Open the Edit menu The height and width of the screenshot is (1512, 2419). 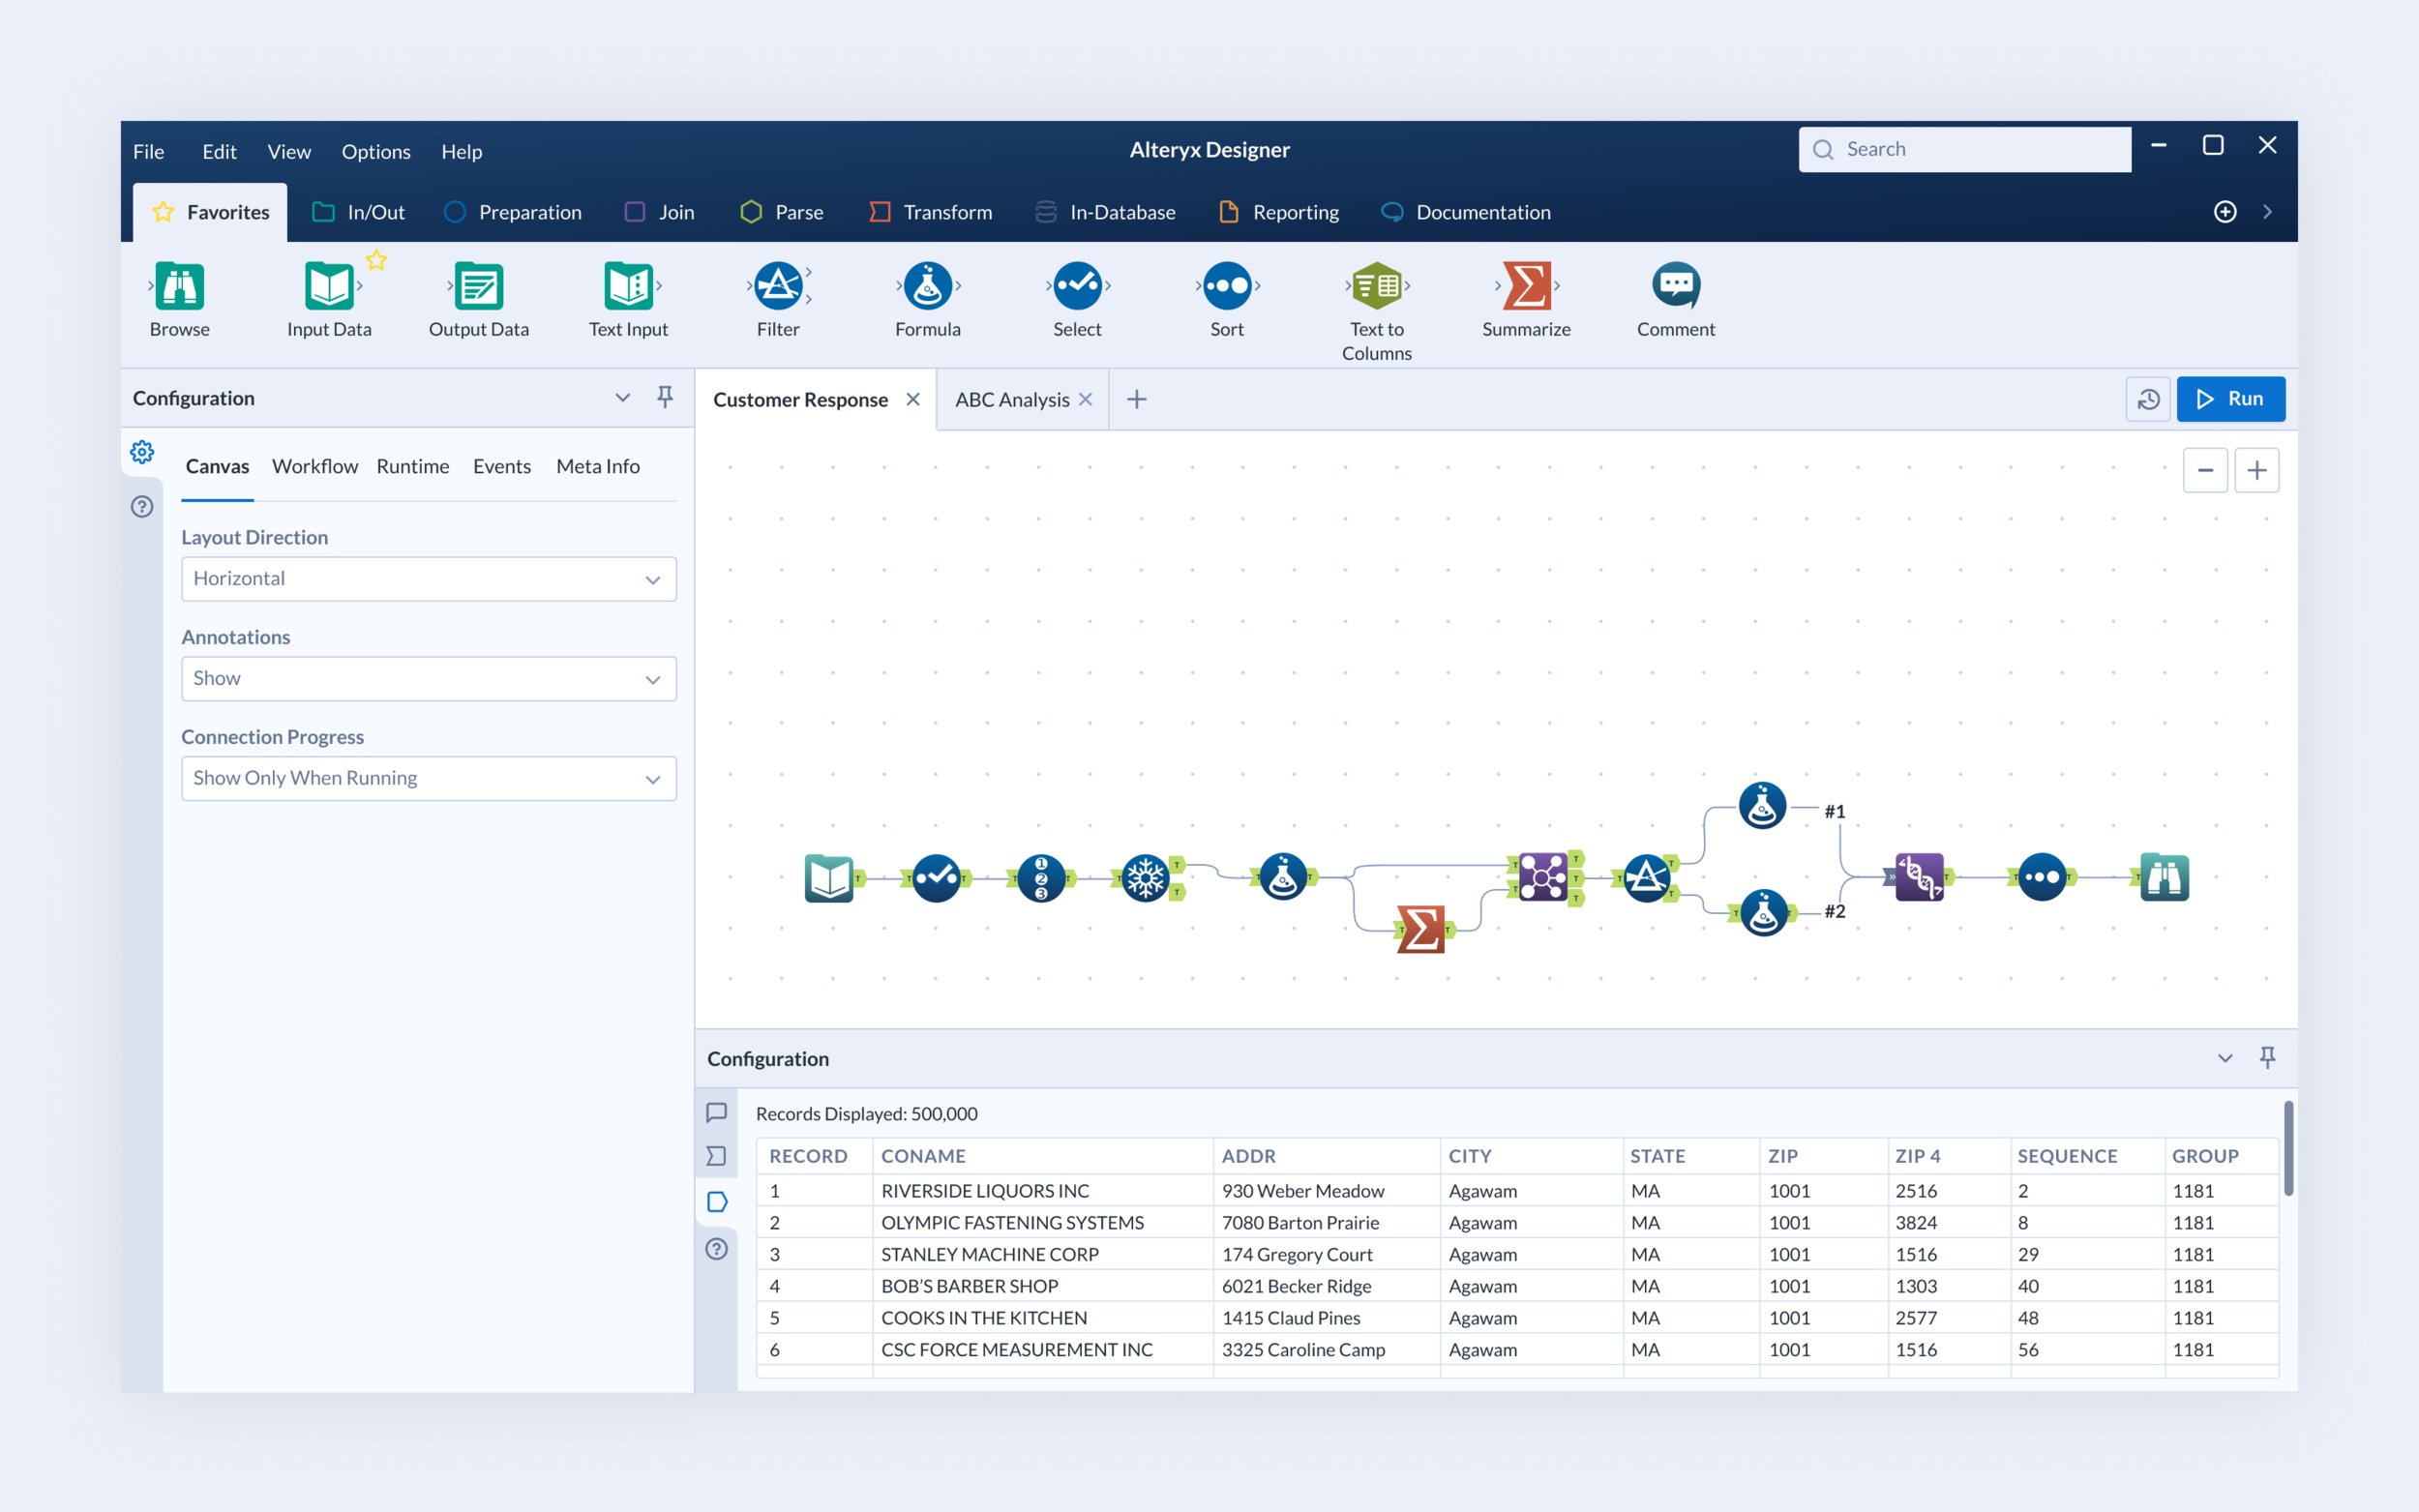click(219, 151)
